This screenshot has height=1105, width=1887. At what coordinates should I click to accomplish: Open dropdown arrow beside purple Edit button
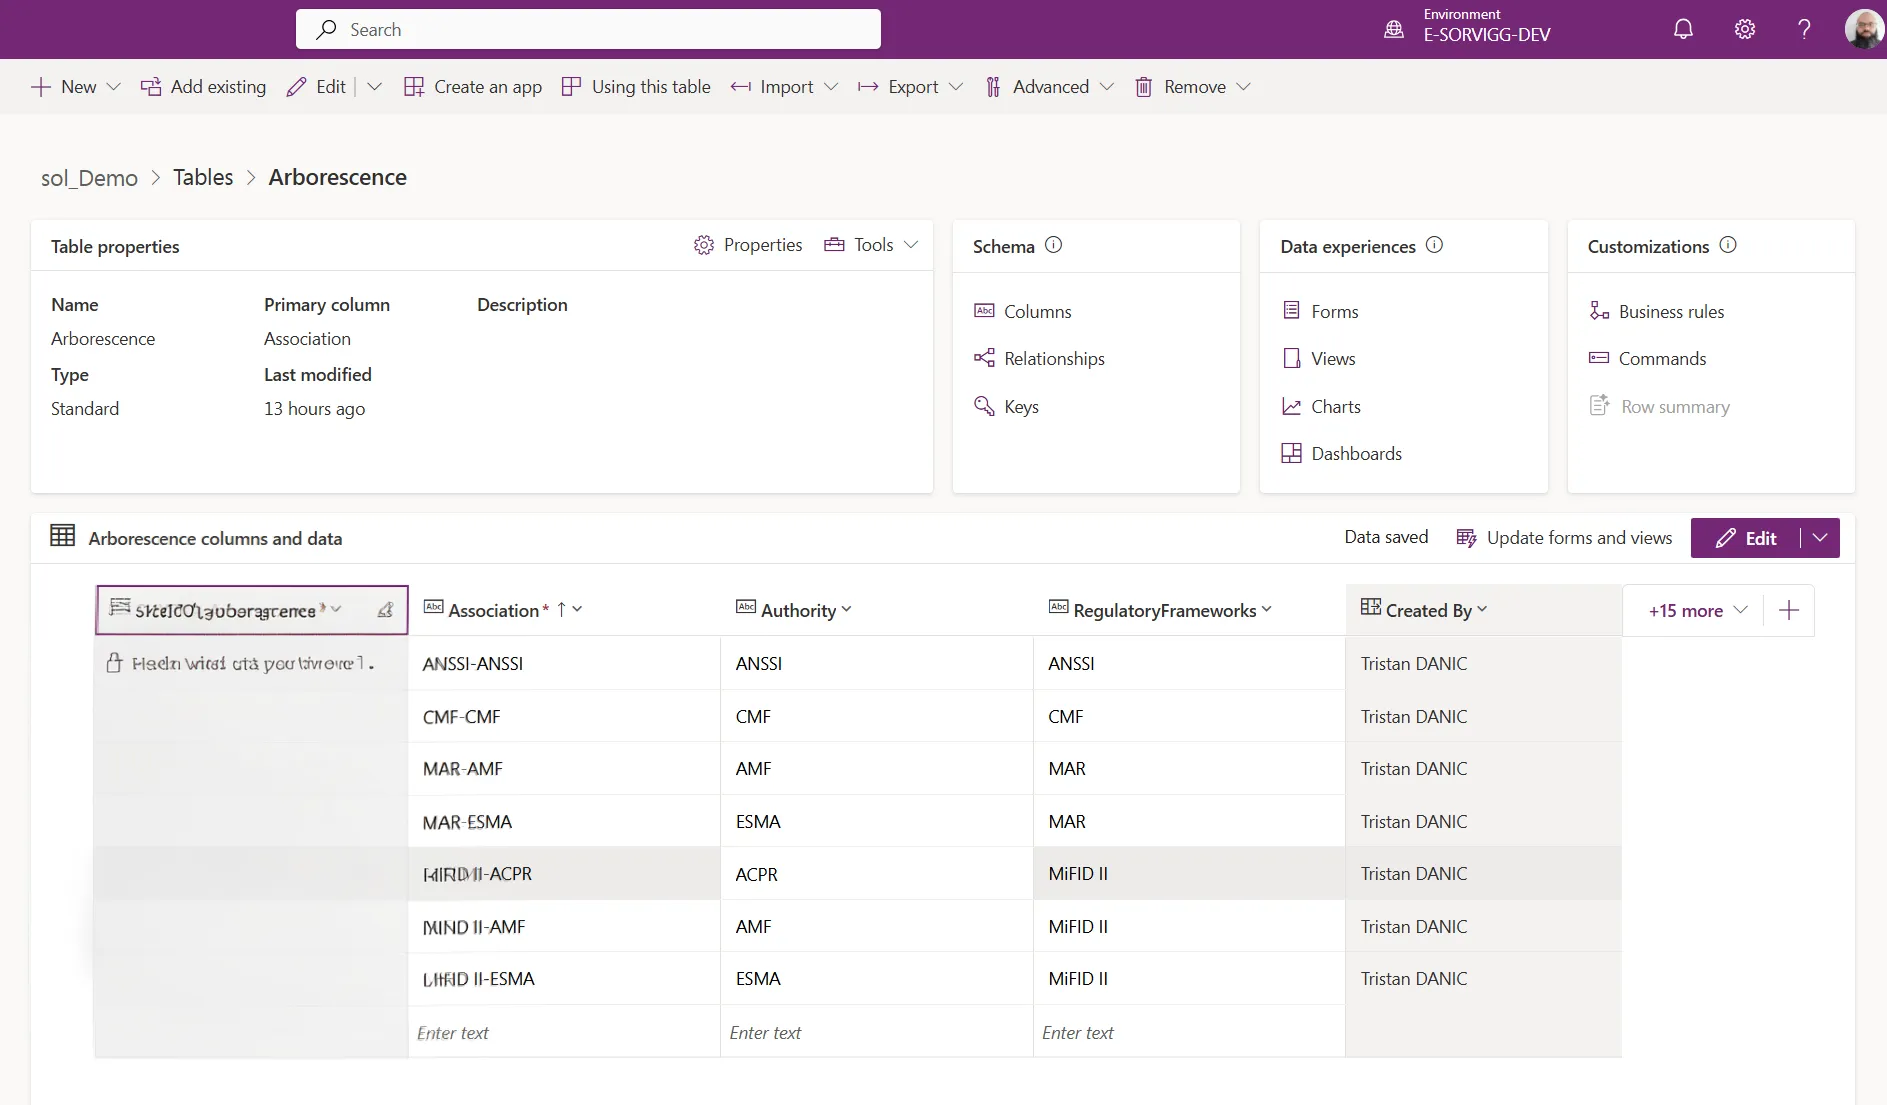pos(1820,538)
